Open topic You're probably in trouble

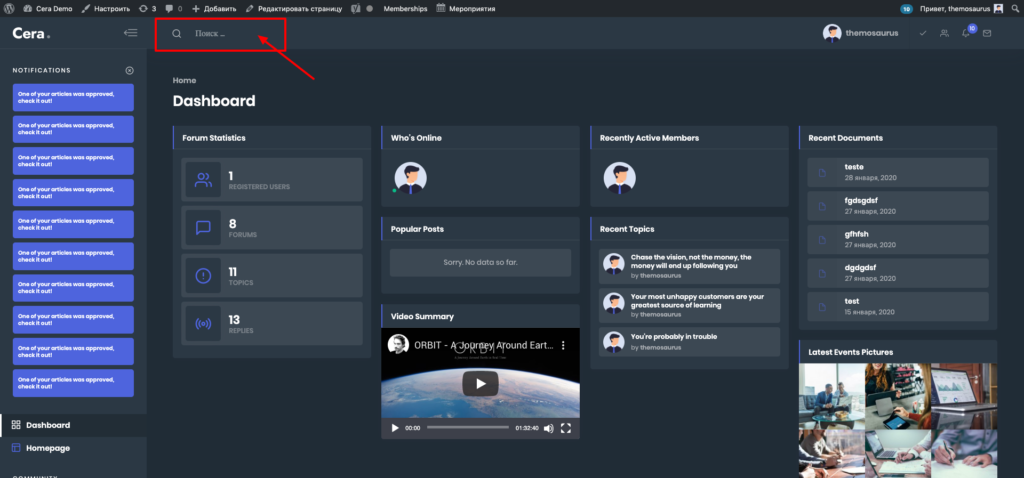coord(674,337)
